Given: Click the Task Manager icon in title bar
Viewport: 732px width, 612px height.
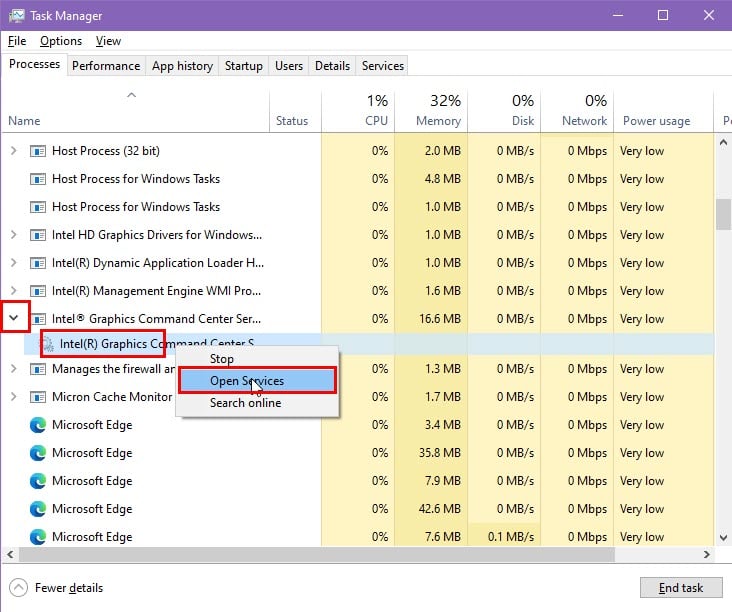Looking at the screenshot, I should pyautogui.click(x=17, y=16).
